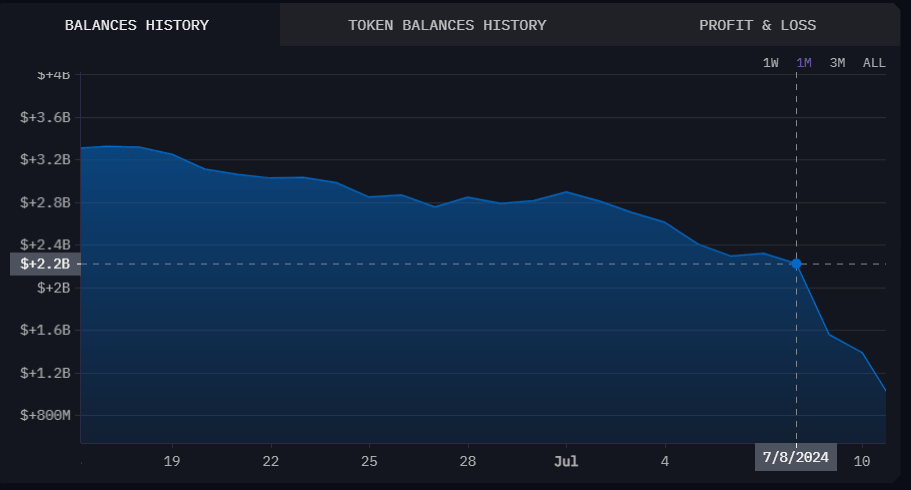The width and height of the screenshot is (911, 490).
Task: Click the 19 date label on x-axis
Action: coord(172,462)
